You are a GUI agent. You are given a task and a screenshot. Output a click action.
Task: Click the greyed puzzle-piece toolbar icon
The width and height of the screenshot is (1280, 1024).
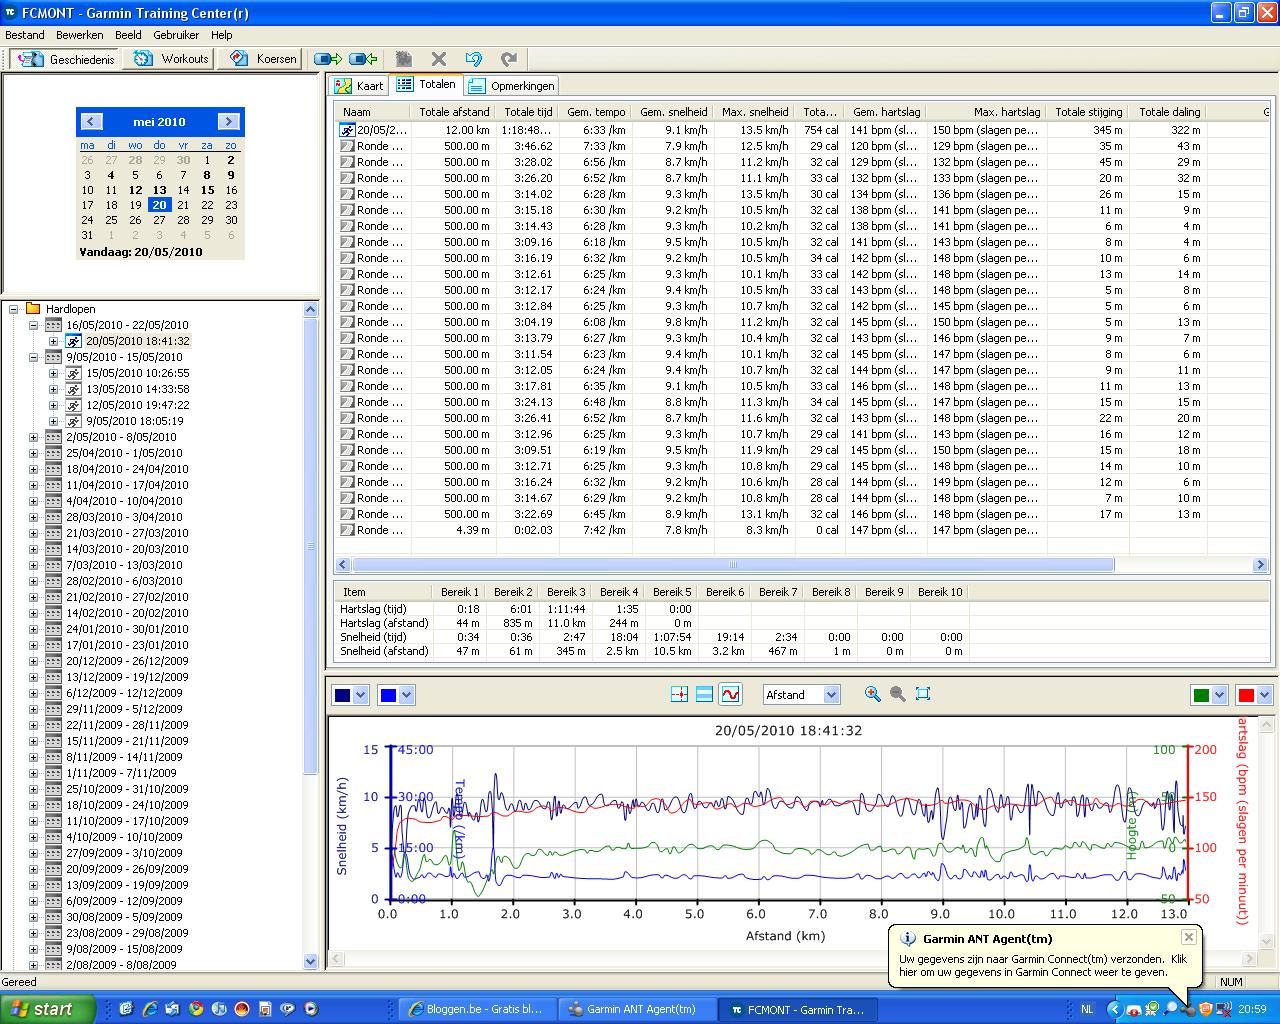pos(404,59)
